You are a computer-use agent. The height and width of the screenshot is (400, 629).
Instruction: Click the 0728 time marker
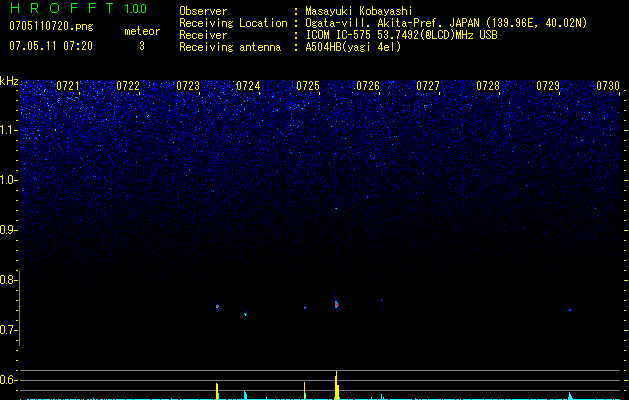488,86
